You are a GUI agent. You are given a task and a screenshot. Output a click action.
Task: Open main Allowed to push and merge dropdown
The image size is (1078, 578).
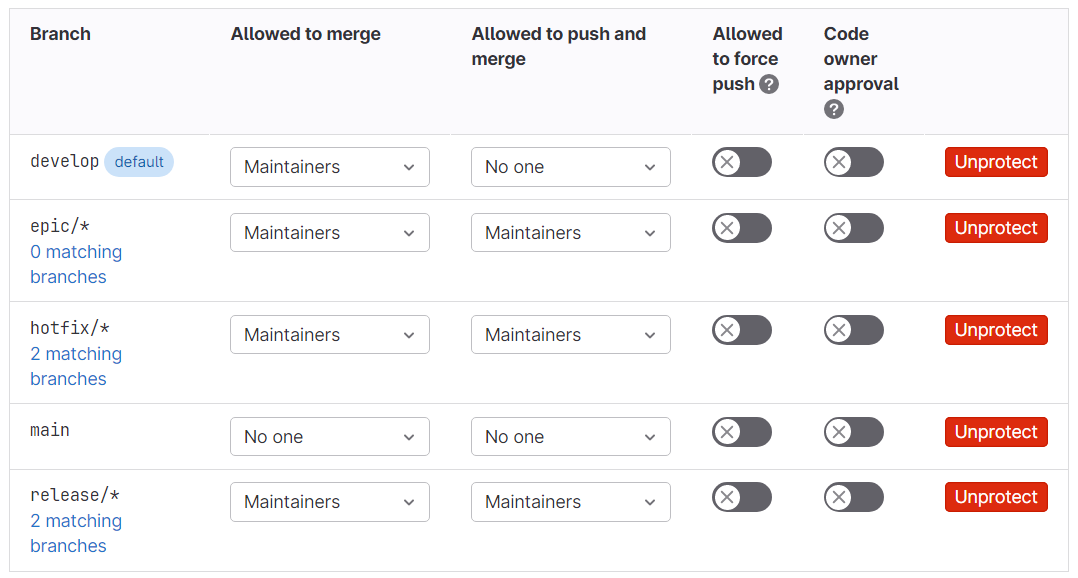(x=571, y=437)
